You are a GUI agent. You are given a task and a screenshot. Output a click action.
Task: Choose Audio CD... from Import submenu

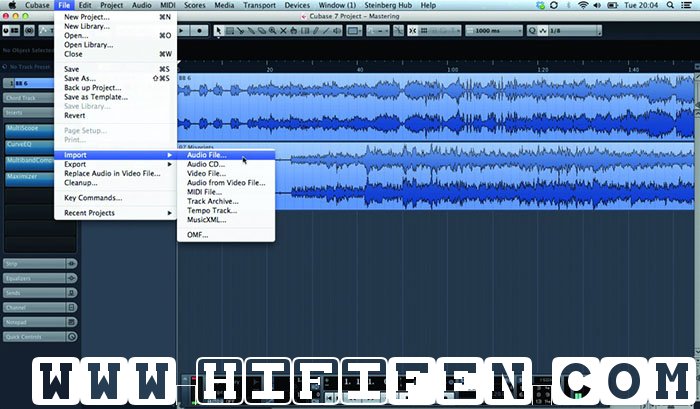[x=226, y=164]
